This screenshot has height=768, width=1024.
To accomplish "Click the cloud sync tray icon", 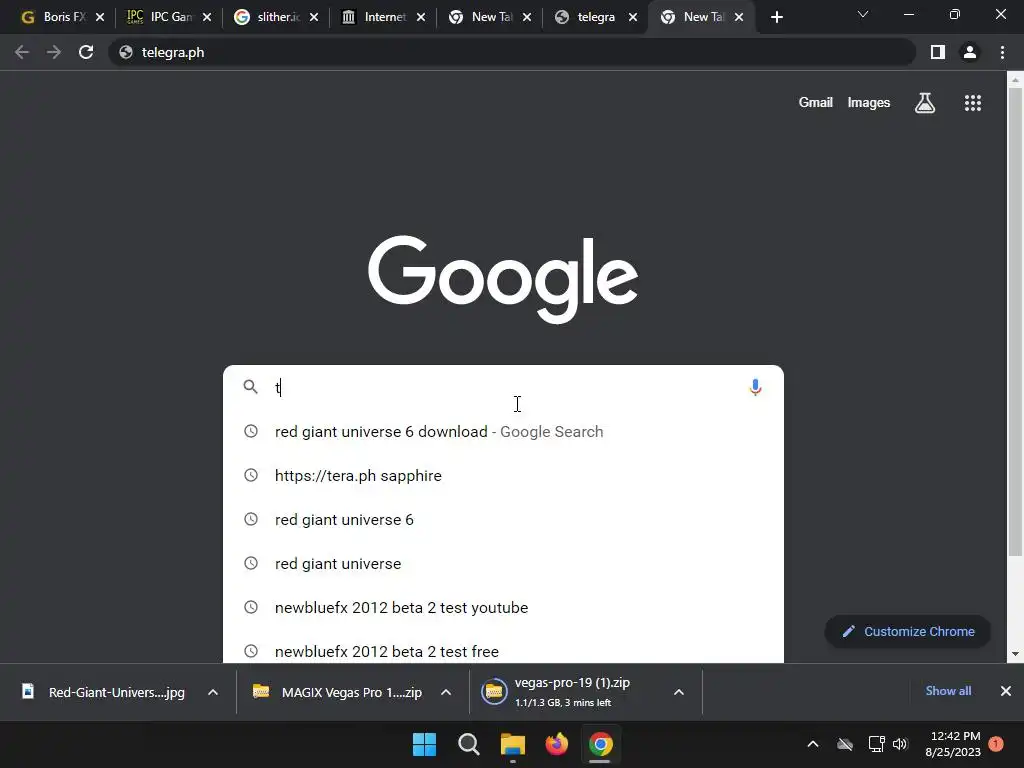I will (x=845, y=744).
